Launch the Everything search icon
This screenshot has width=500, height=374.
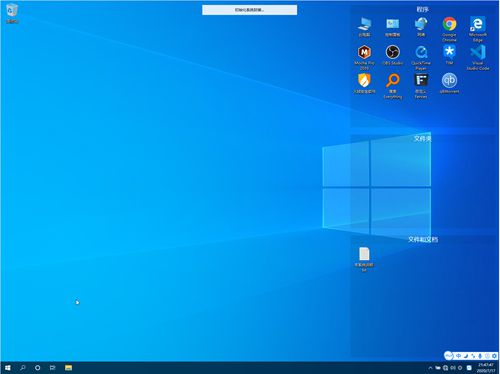(393, 86)
